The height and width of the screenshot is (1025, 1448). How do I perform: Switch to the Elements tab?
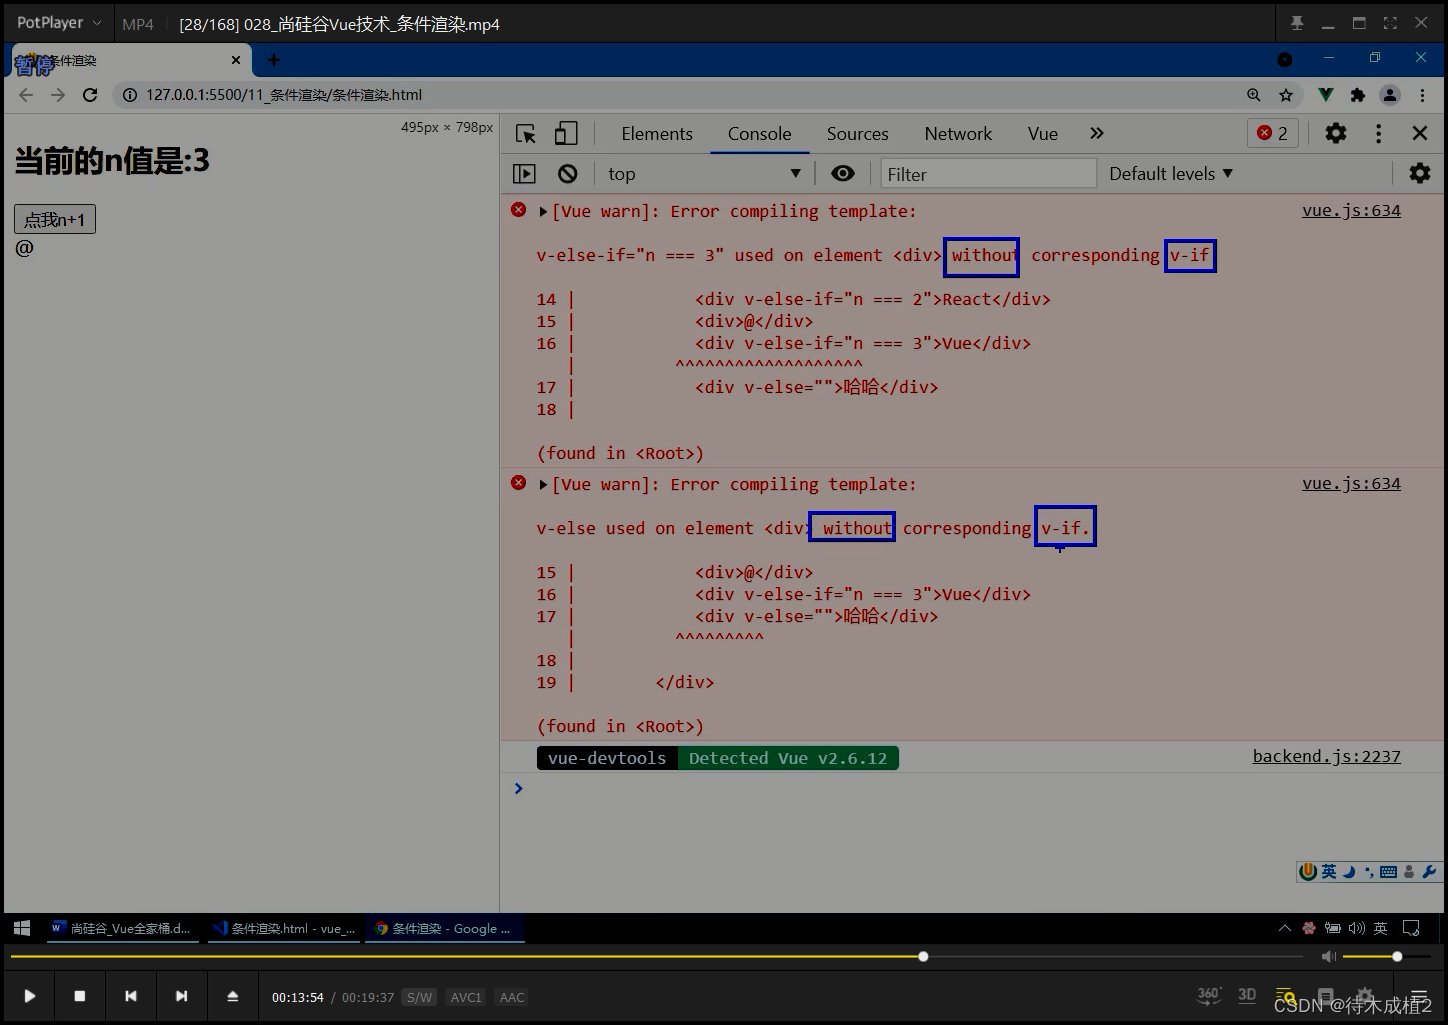pos(657,134)
